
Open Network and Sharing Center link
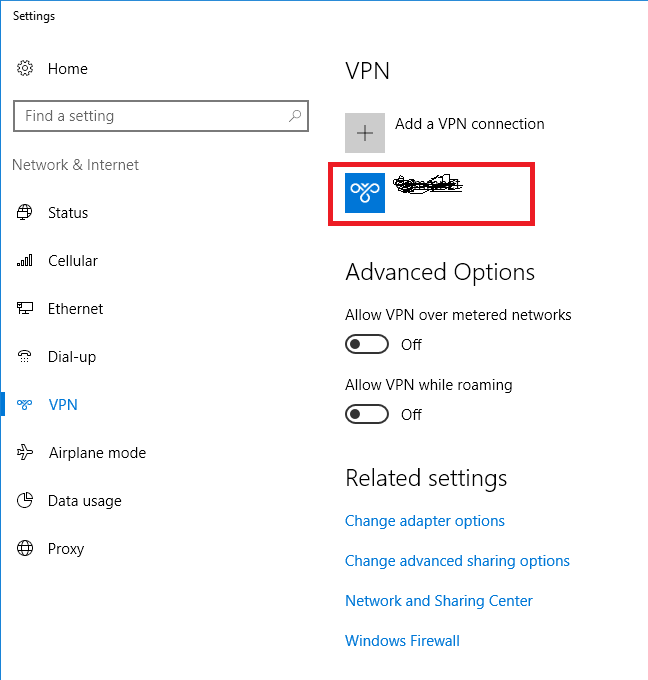click(439, 601)
